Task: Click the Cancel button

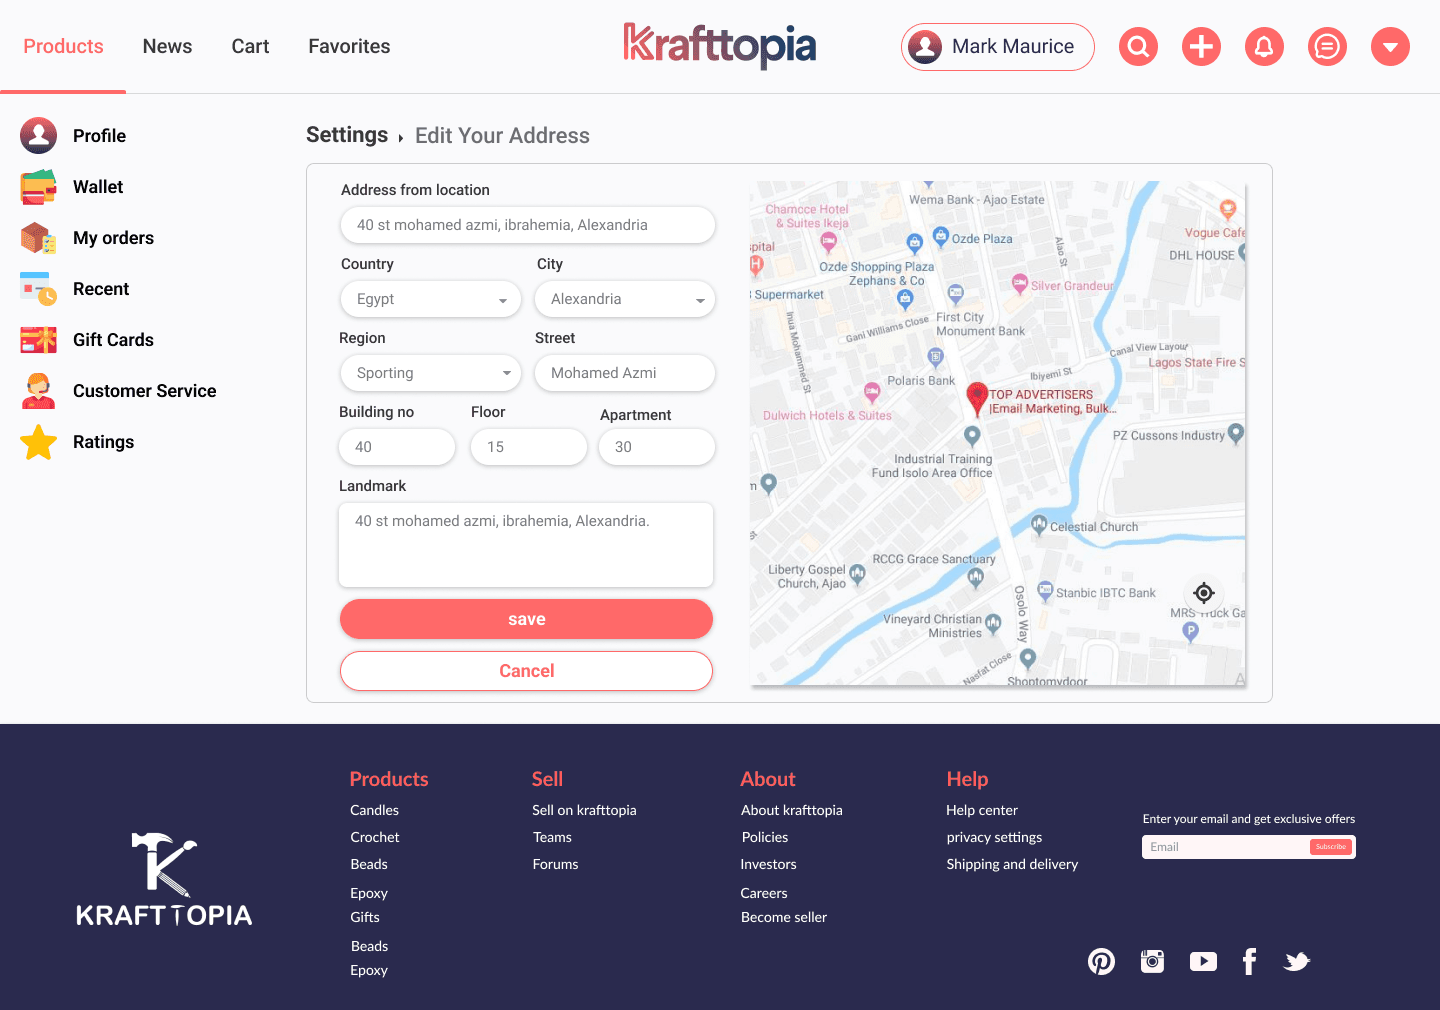Action: (526, 671)
